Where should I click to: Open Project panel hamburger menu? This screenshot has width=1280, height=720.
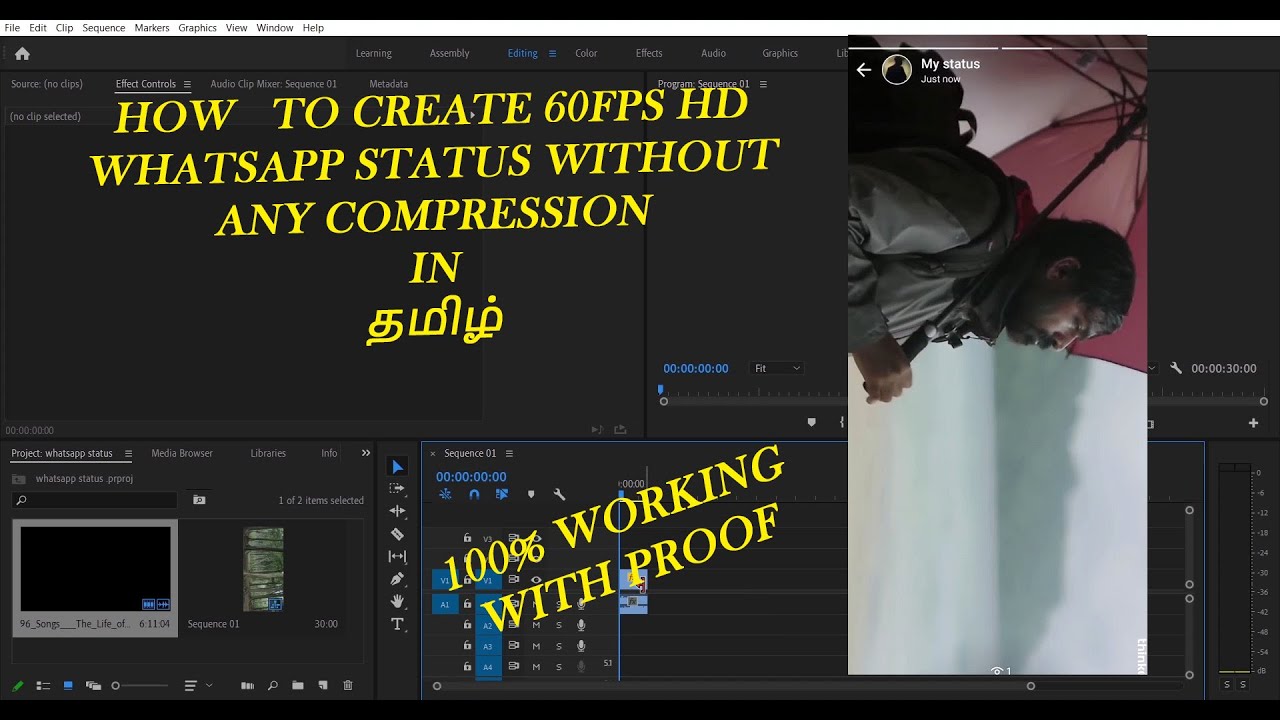pos(128,453)
